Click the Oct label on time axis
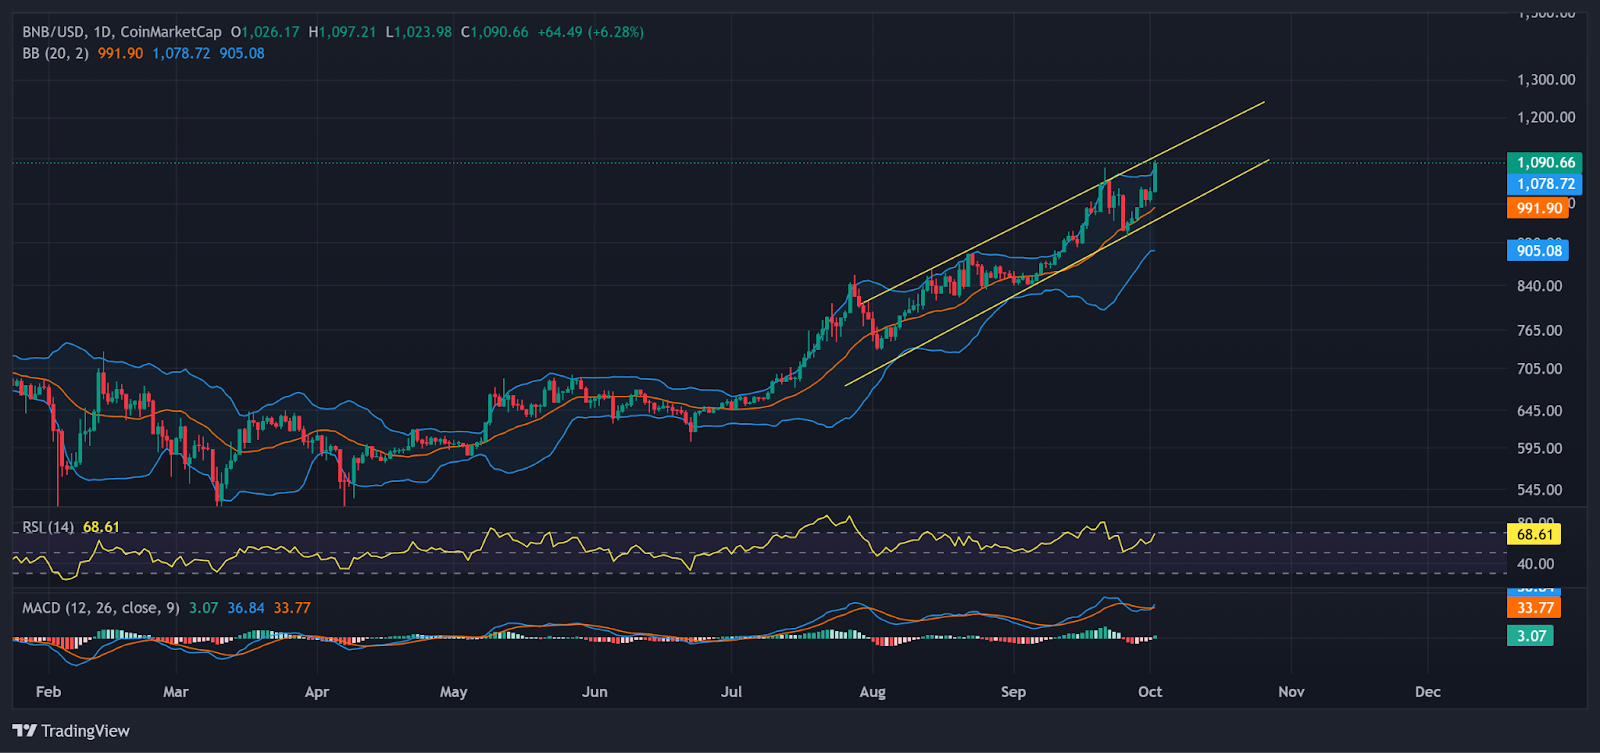The height and width of the screenshot is (753, 1600). (x=1150, y=692)
